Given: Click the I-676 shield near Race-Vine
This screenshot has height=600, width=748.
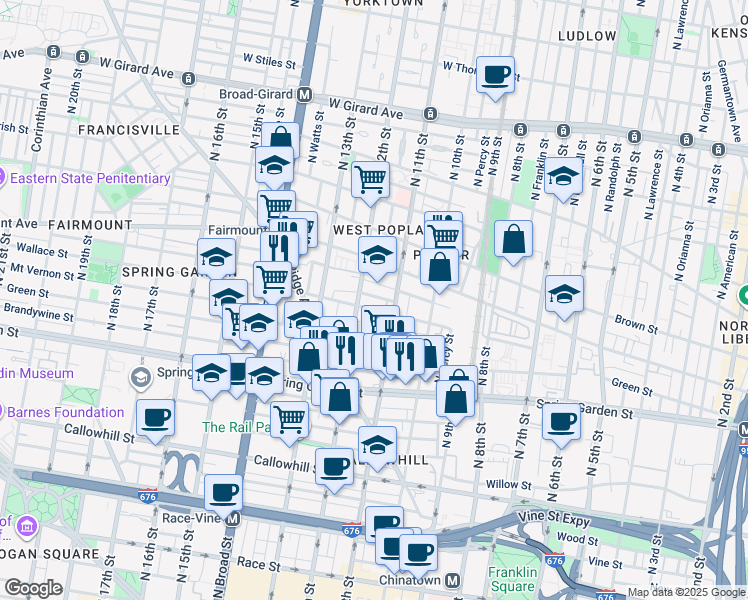Looking at the screenshot, I should pos(147,496).
